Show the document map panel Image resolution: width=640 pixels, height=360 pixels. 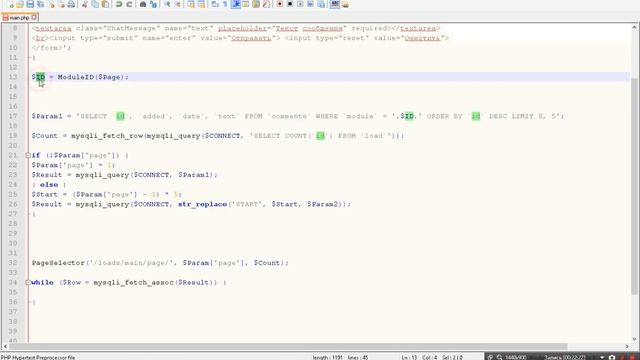coord(256,4)
